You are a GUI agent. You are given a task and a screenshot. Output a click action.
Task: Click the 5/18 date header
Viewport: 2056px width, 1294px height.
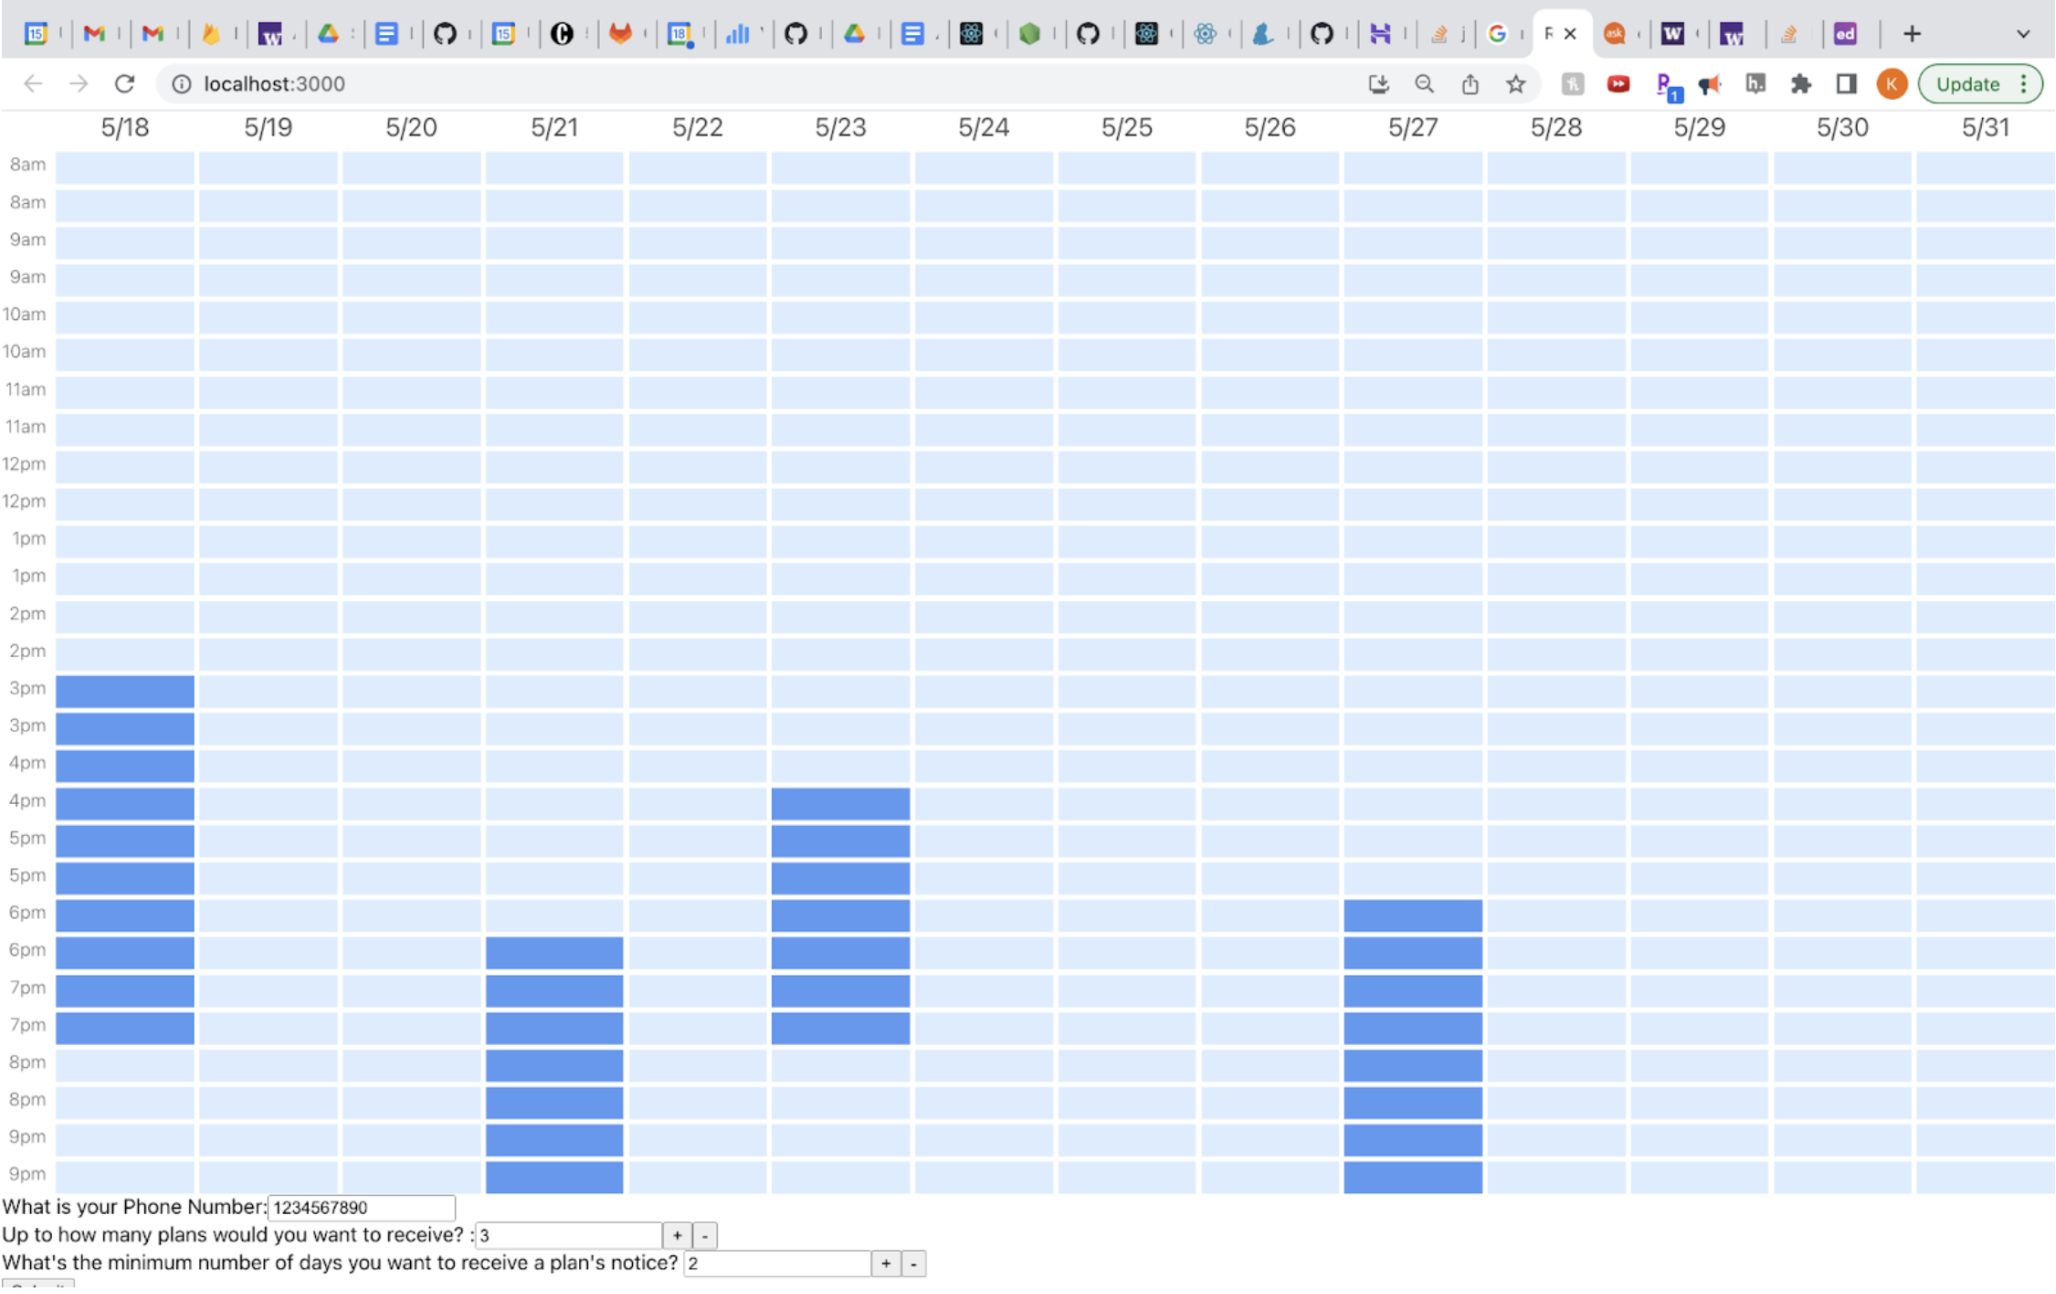pyautogui.click(x=125, y=127)
